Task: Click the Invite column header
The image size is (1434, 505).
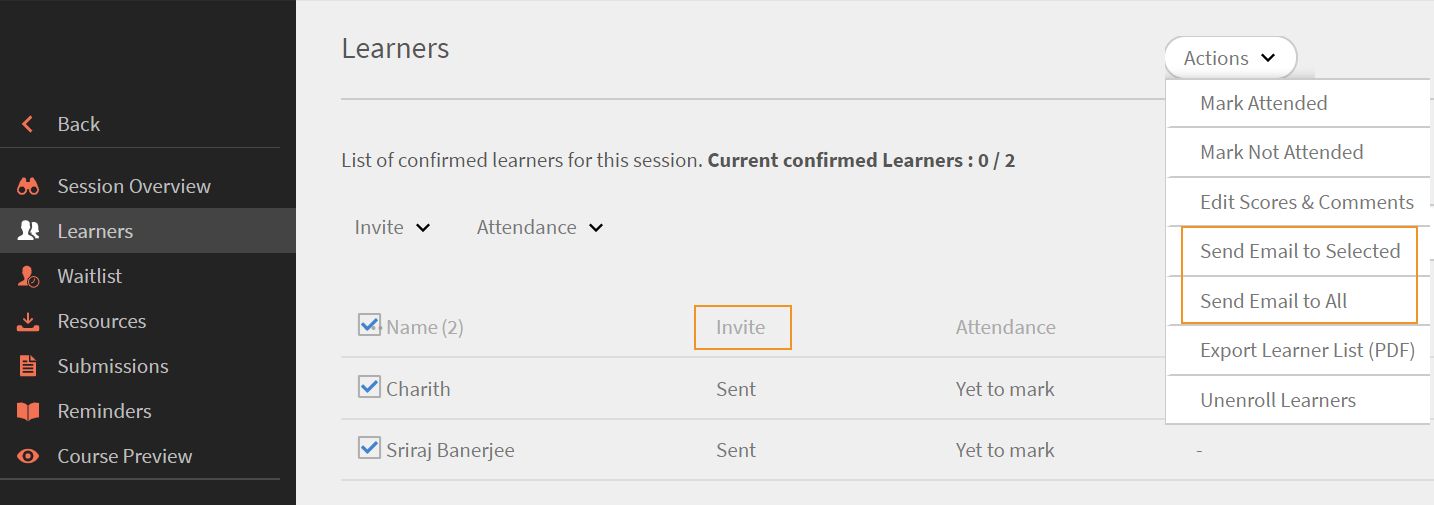Action: 740,327
